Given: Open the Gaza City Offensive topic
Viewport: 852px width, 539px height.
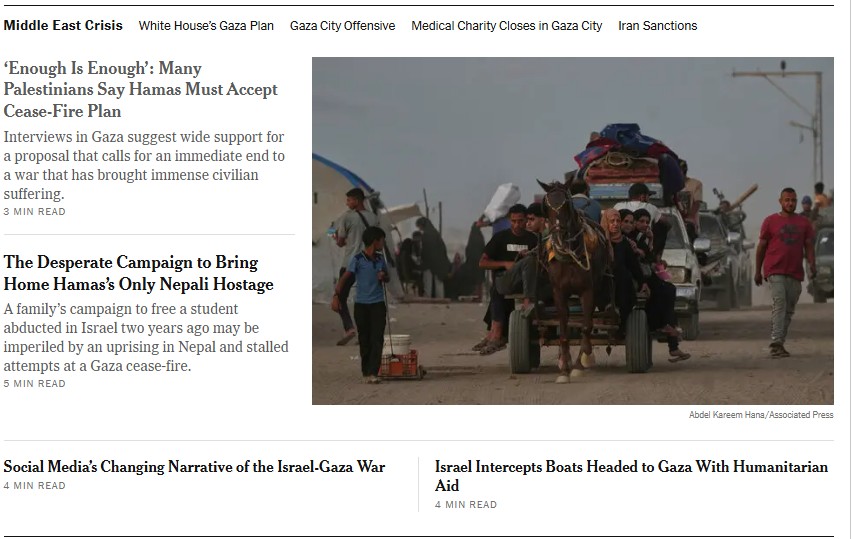Looking at the screenshot, I should pyautogui.click(x=342, y=26).
